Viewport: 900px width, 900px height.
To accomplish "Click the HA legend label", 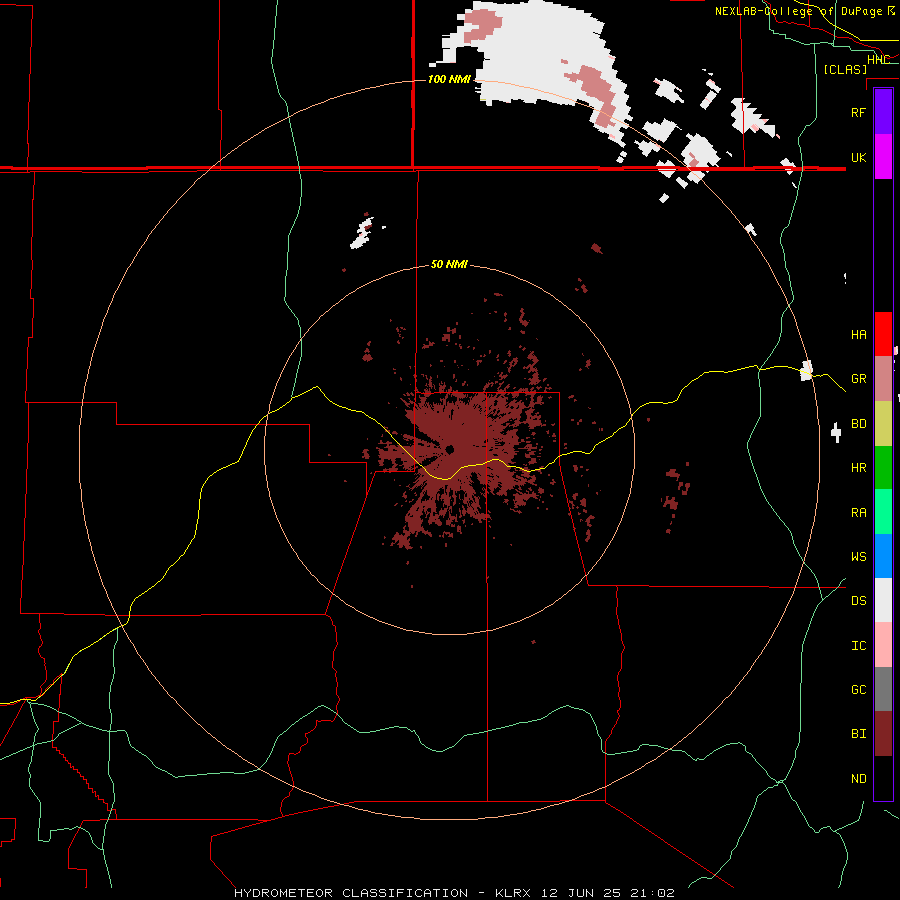I will [x=858, y=335].
